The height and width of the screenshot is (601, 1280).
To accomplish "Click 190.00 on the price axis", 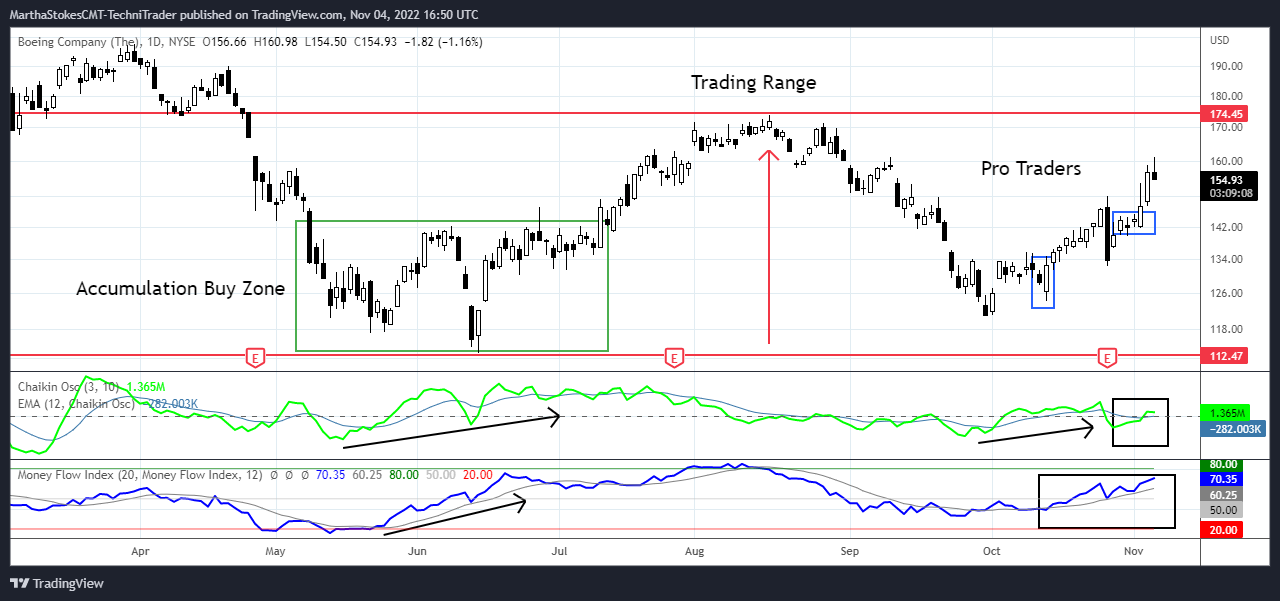I will click(1226, 67).
